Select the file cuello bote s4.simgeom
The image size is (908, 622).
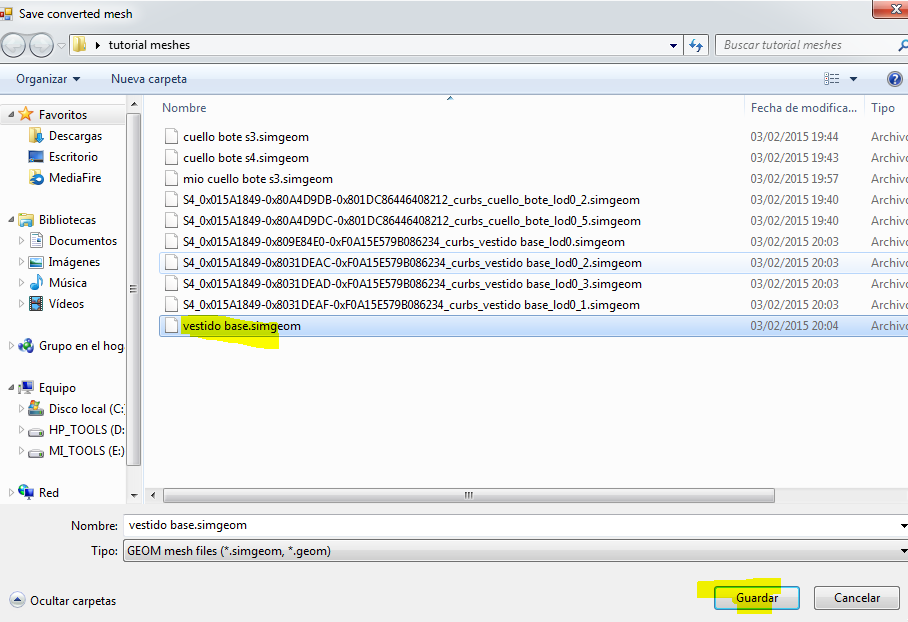[246, 158]
